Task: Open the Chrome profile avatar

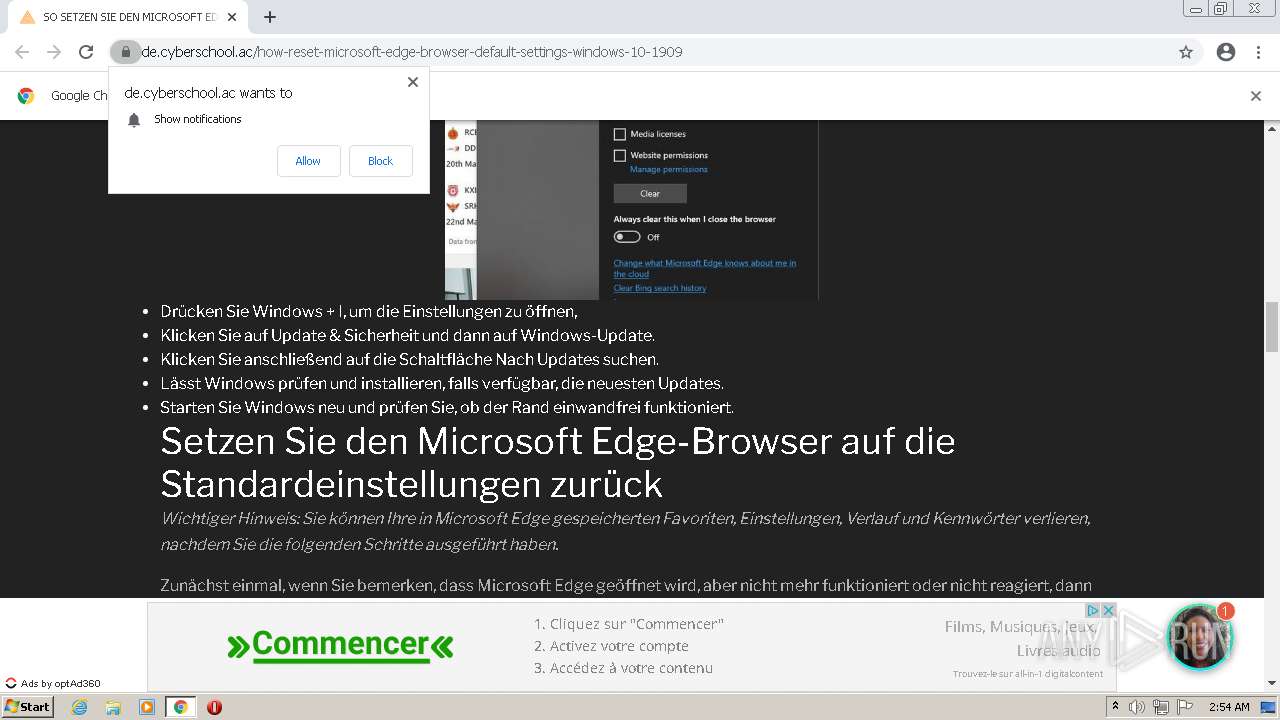Action: coord(1226,52)
